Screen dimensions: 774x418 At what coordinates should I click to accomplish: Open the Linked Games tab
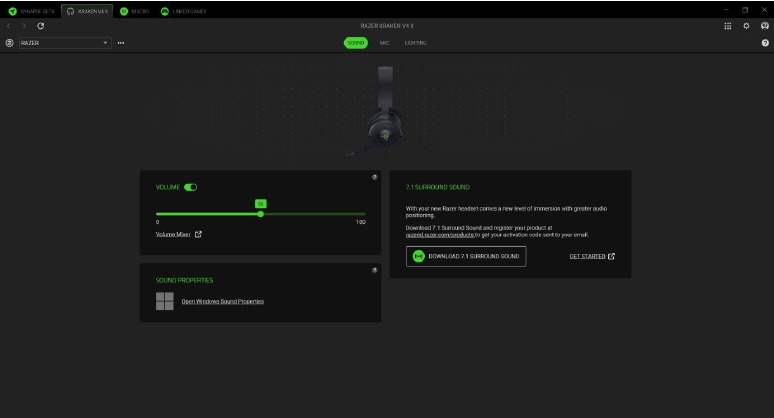184,11
